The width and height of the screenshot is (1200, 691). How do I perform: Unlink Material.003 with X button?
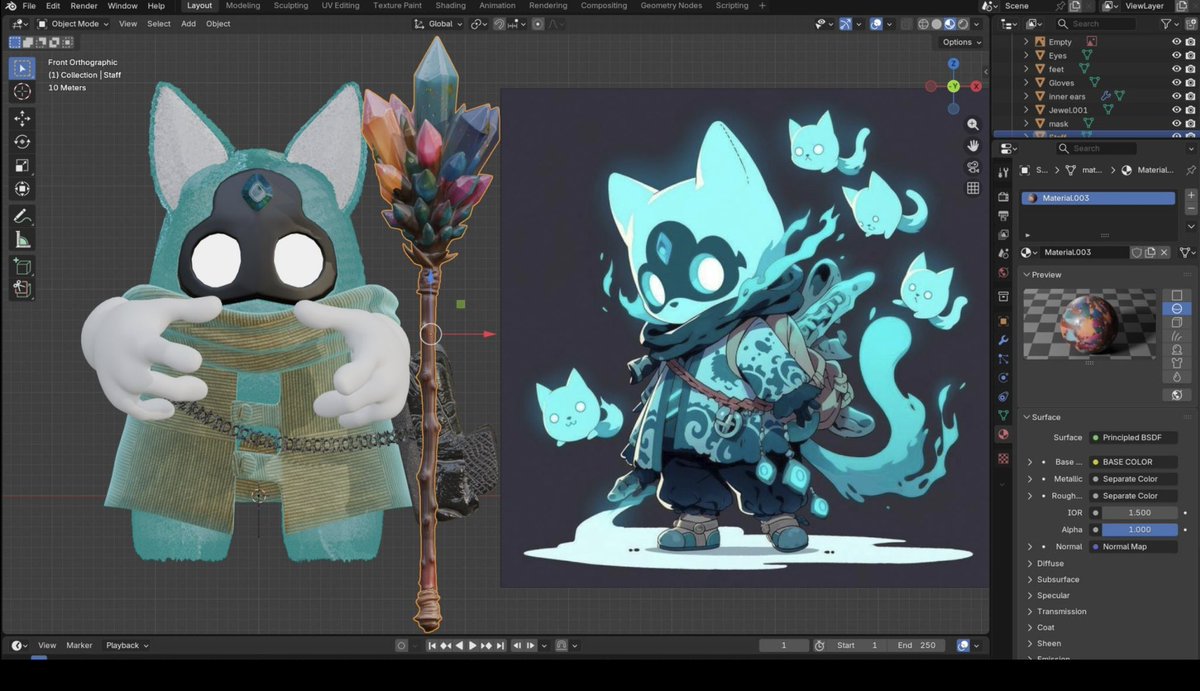[1164, 252]
